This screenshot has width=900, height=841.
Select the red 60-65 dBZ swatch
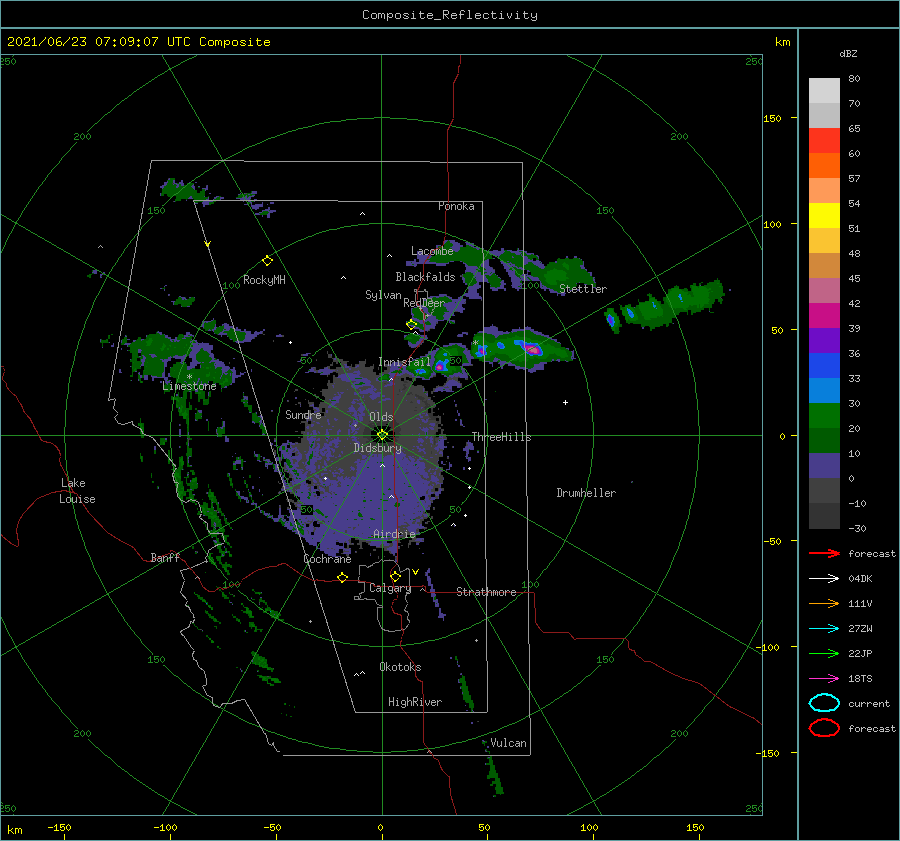tap(824, 141)
